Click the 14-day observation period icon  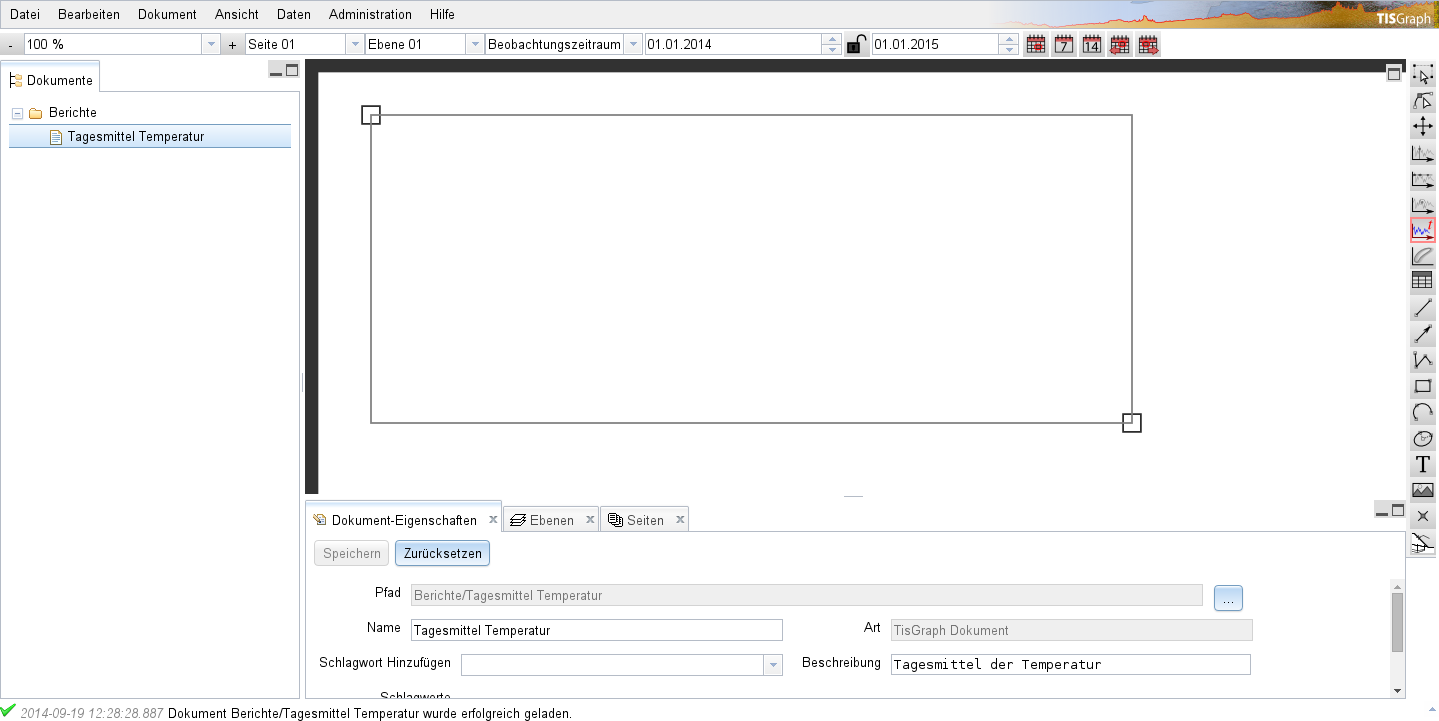click(1091, 44)
